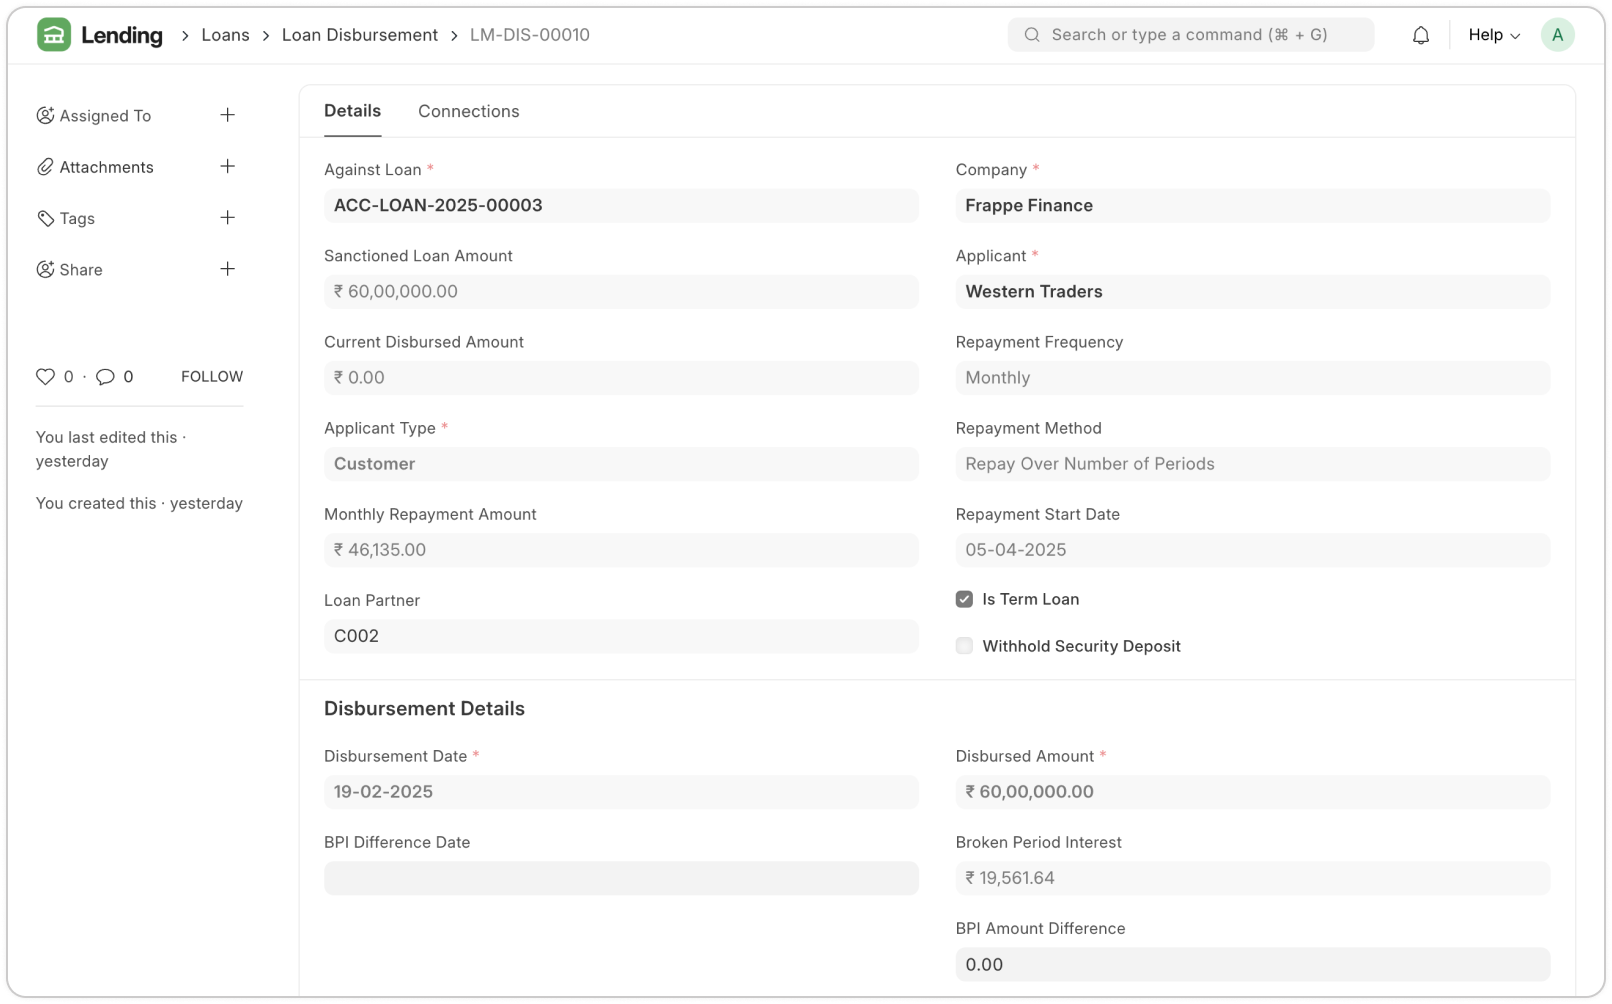
Task: Click the FOLLOW button
Action: tap(212, 377)
